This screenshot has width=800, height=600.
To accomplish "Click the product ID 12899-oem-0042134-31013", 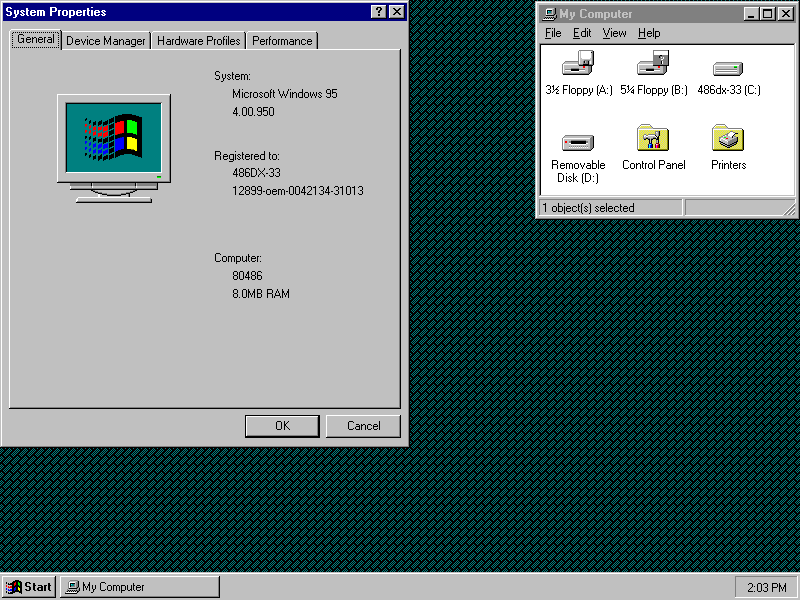I will (x=298, y=191).
